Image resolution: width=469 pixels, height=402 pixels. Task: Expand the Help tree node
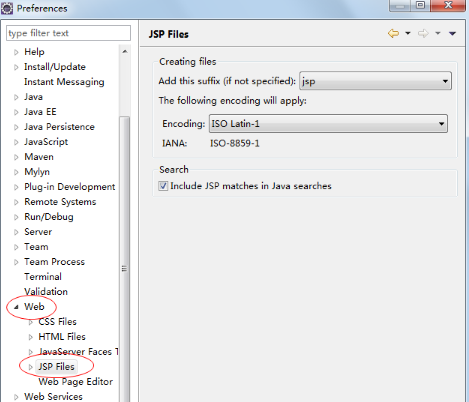click(16, 52)
